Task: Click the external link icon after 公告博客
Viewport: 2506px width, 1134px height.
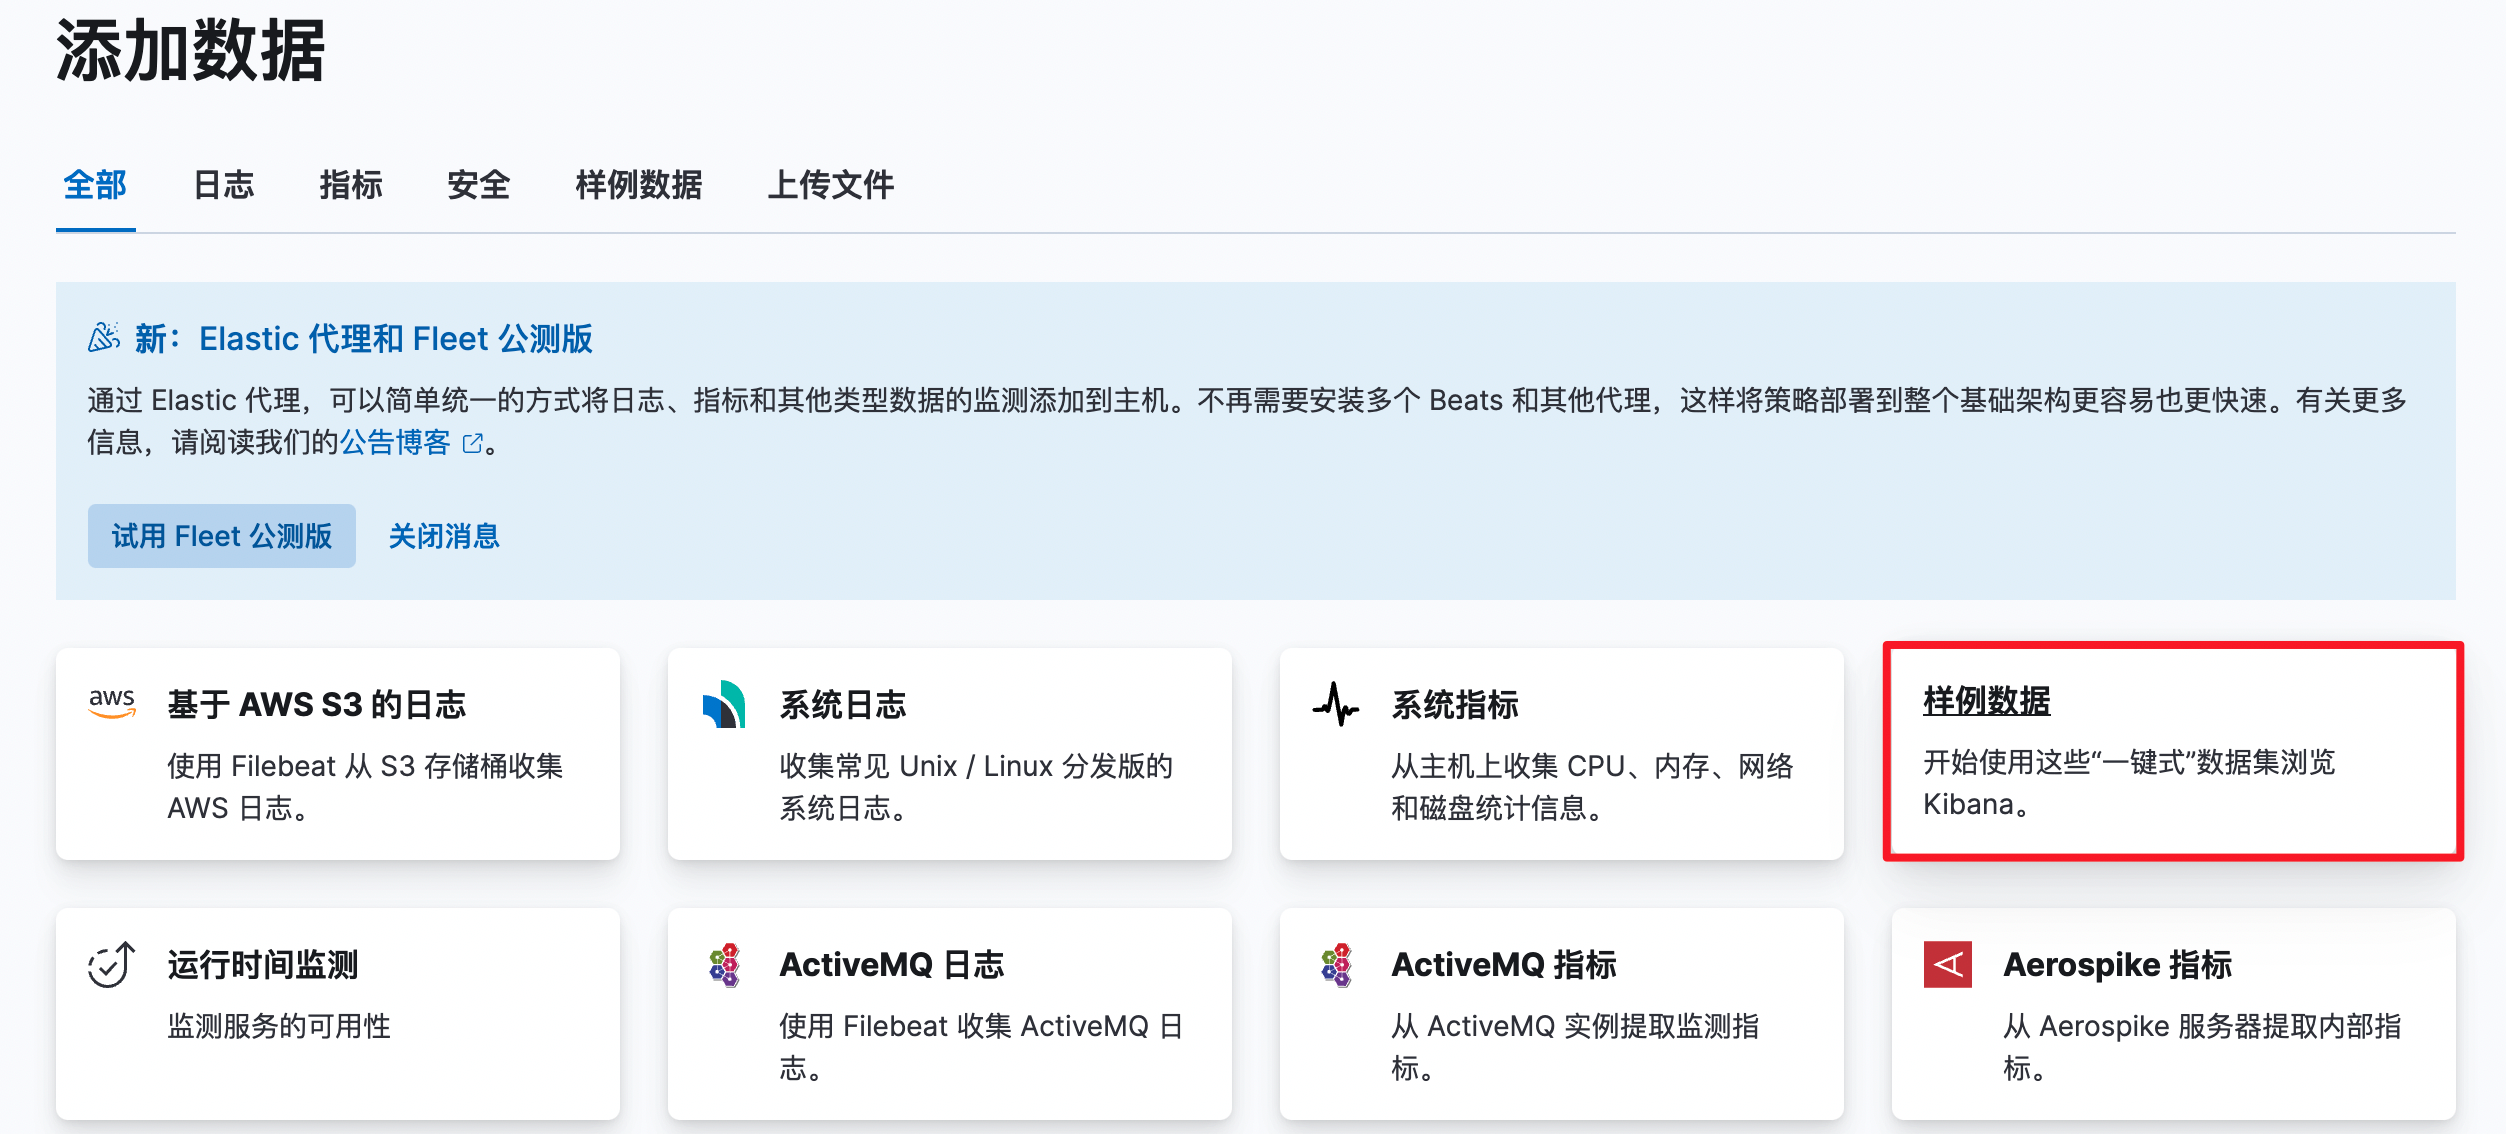Action: 473,443
